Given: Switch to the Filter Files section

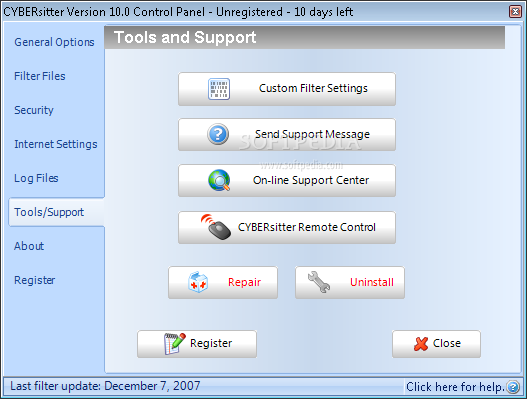Looking at the screenshot, I should tap(40, 76).
